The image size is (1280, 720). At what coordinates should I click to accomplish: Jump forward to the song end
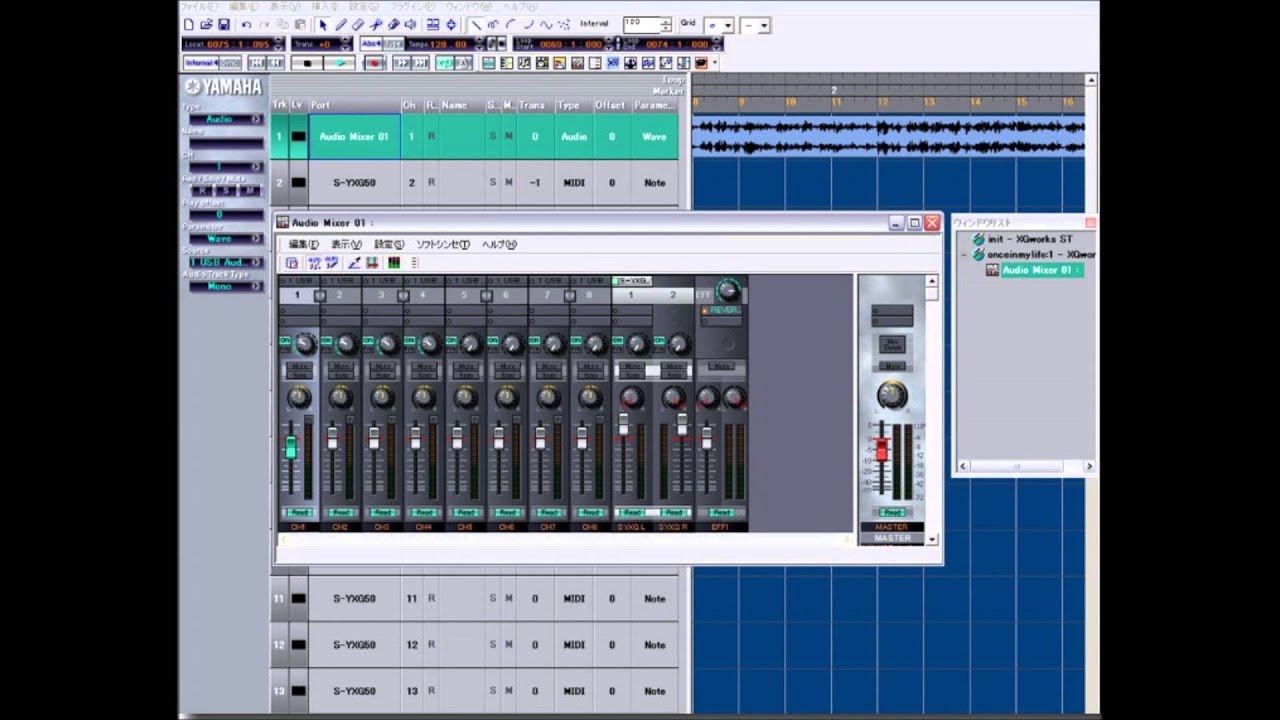tap(420, 62)
